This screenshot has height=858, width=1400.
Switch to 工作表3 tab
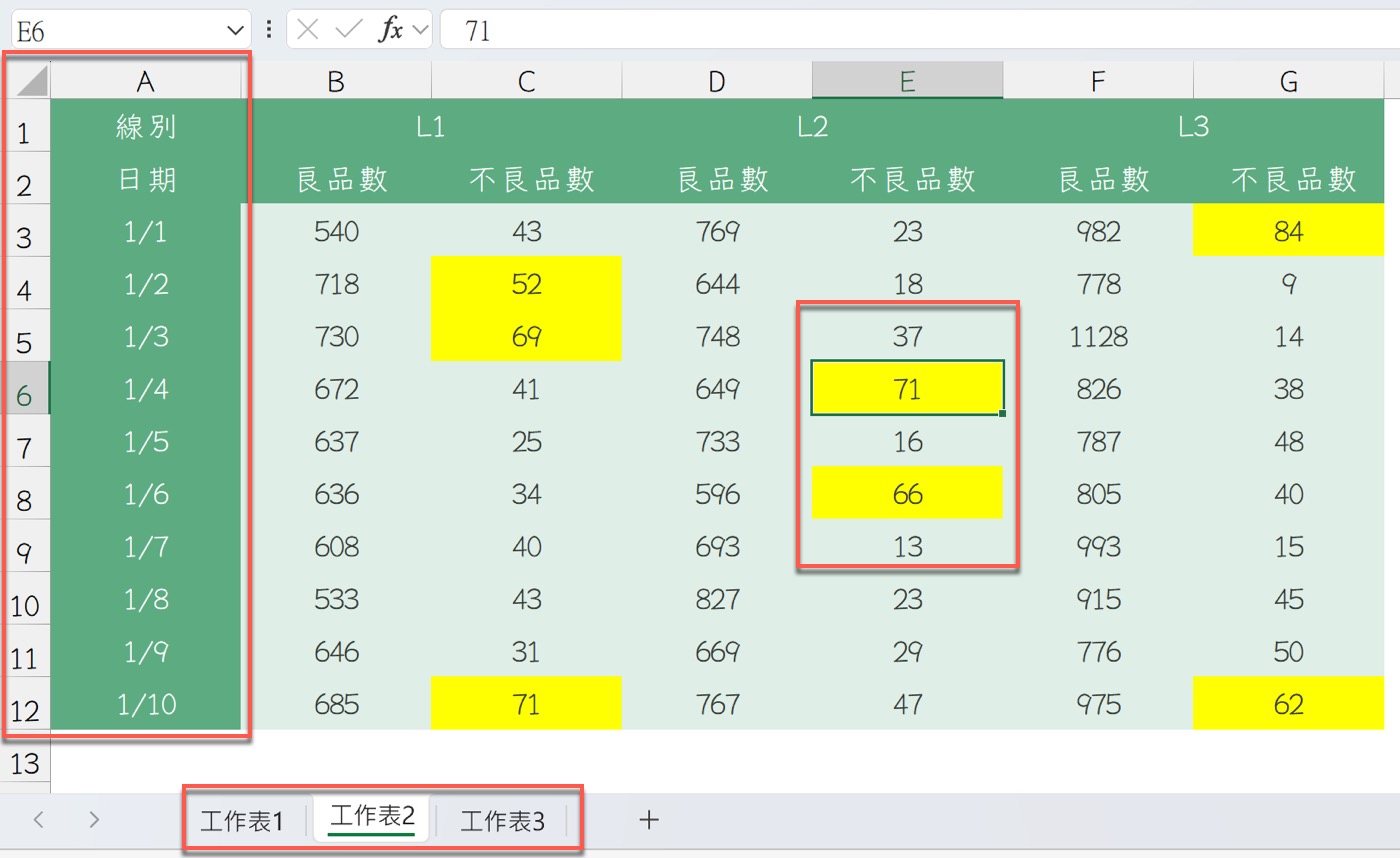coord(502,821)
